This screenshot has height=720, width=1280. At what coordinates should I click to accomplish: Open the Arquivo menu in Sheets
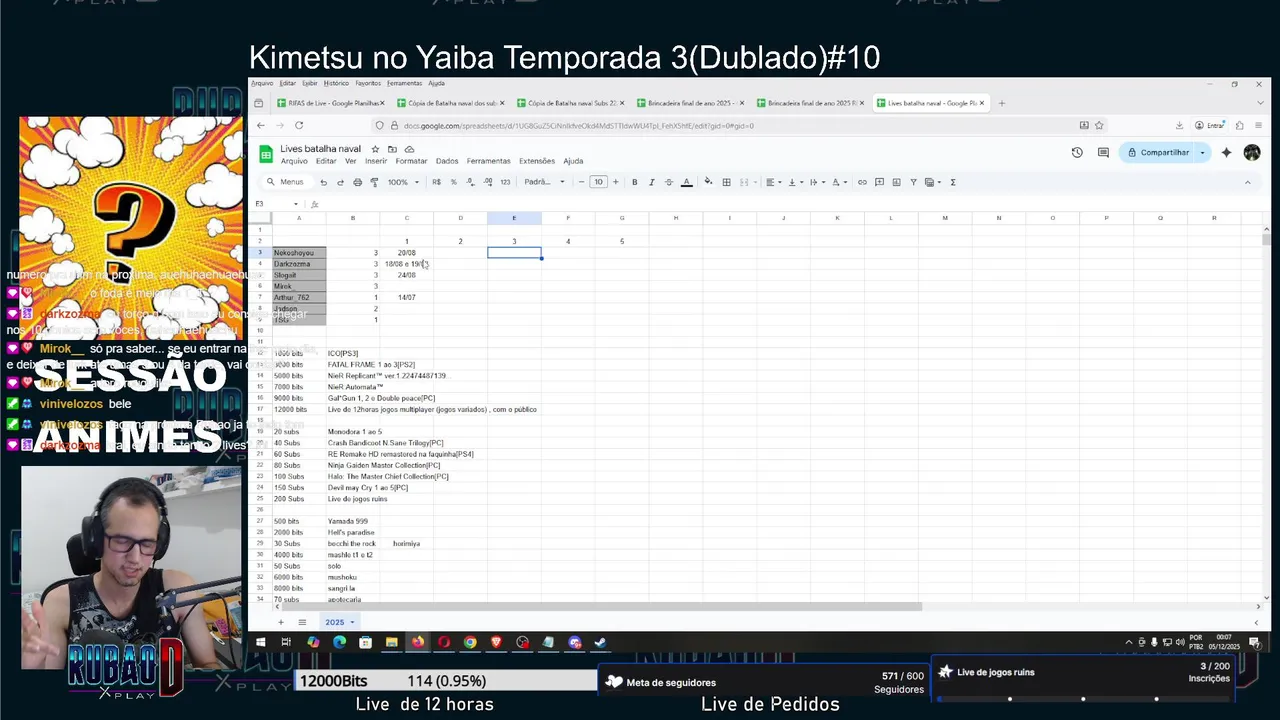click(294, 161)
